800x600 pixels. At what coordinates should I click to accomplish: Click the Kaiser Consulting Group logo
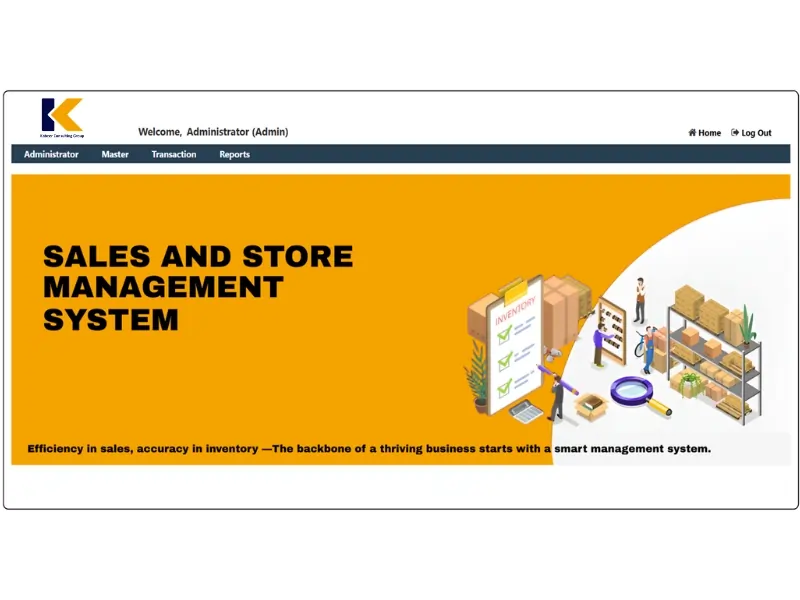point(62,117)
